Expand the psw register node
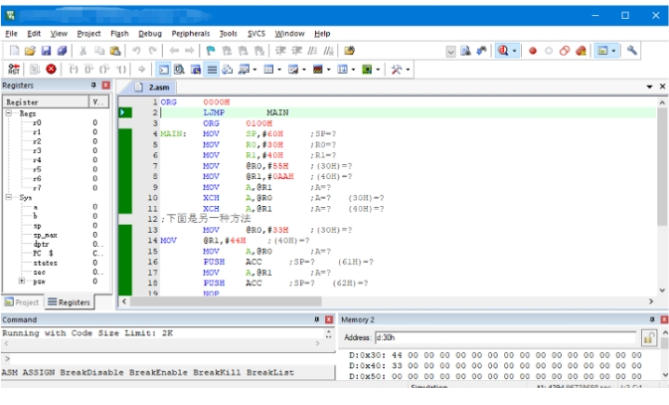Screen dimensions: 669x405 (x=23, y=281)
